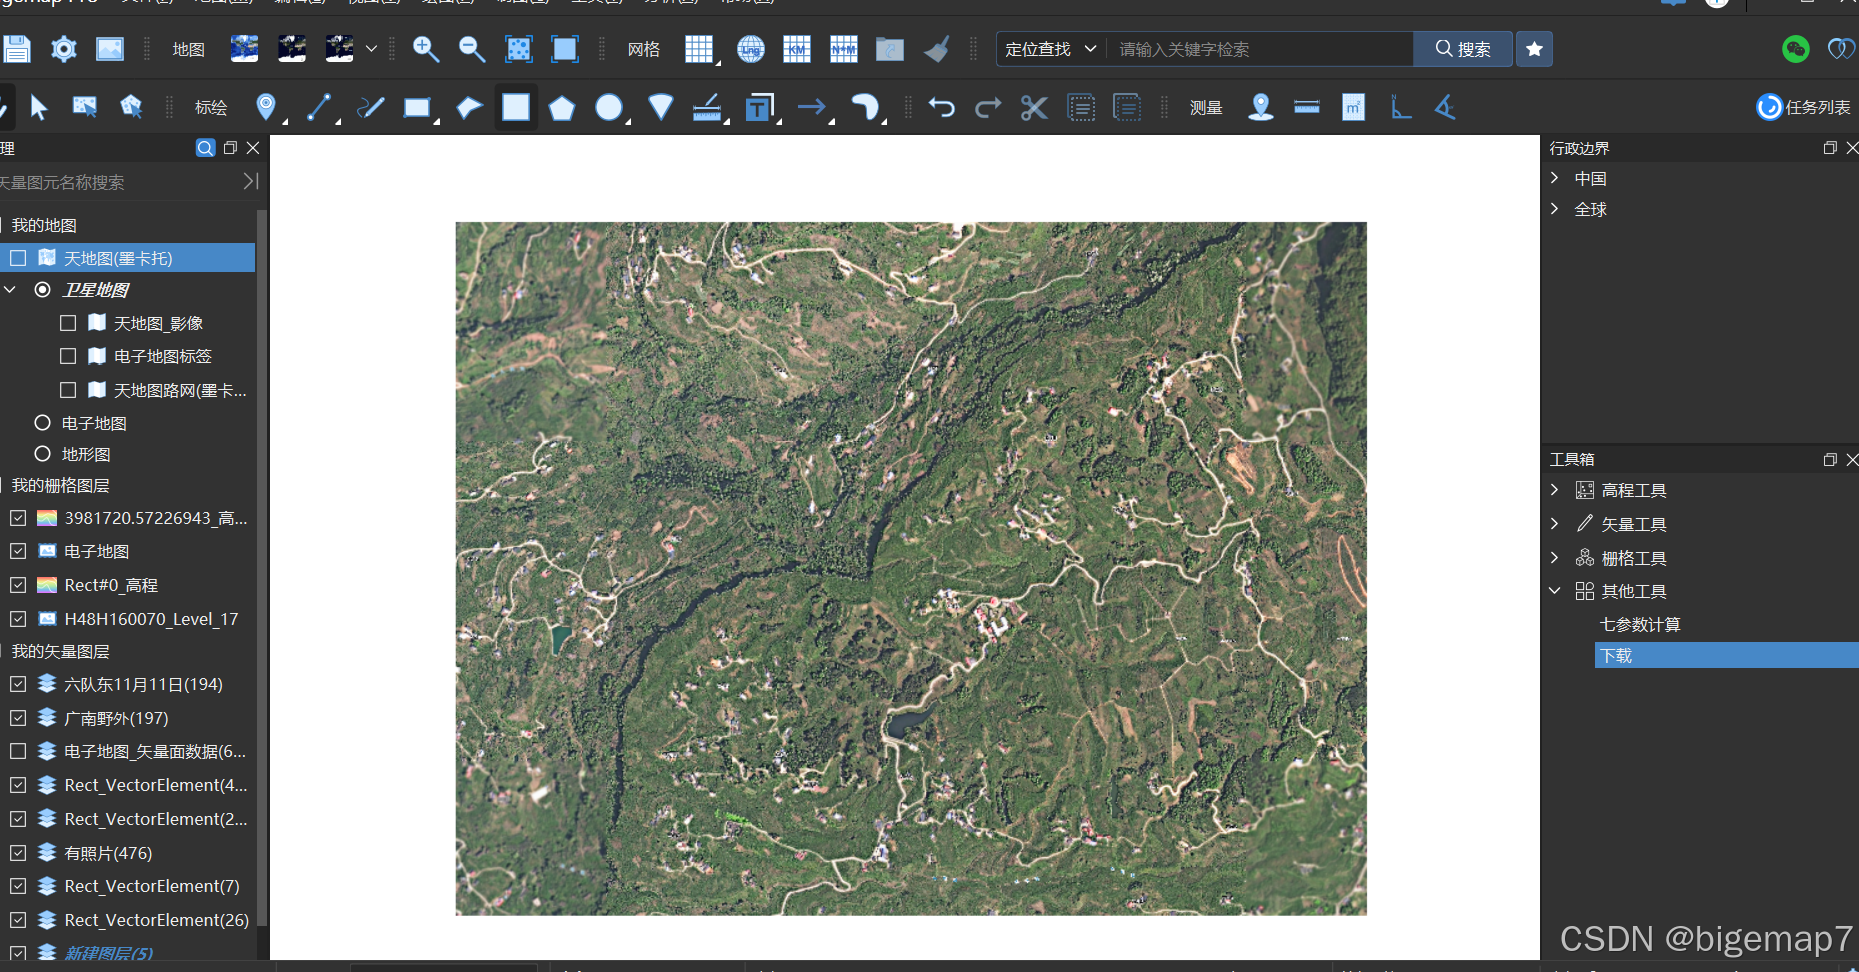Select the text label T tool

click(x=759, y=107)
